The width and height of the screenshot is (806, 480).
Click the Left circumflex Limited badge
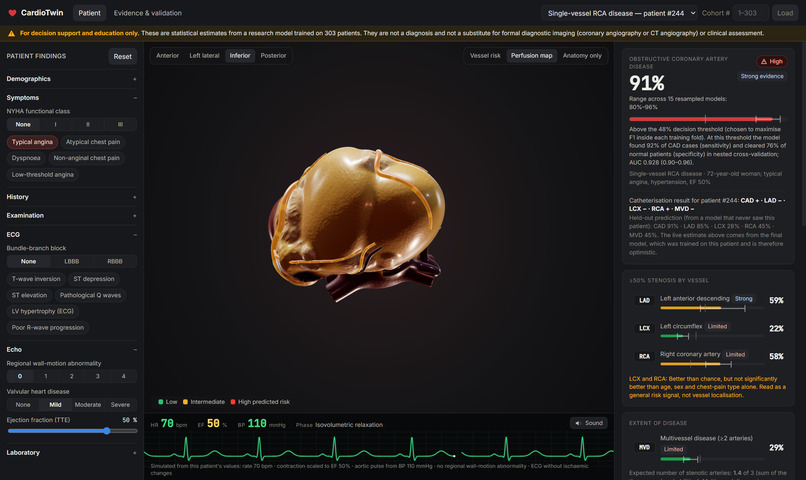coord(717,326)
